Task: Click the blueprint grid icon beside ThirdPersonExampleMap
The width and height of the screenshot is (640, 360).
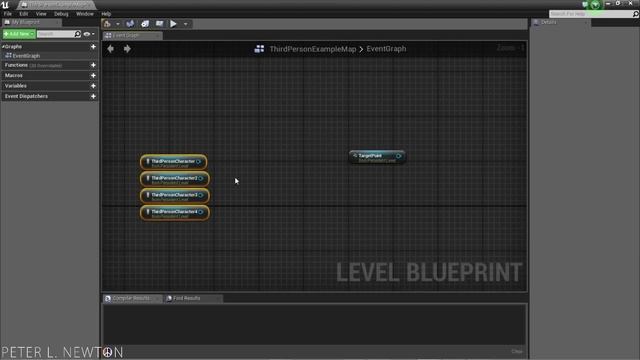Action: [259, 49]
